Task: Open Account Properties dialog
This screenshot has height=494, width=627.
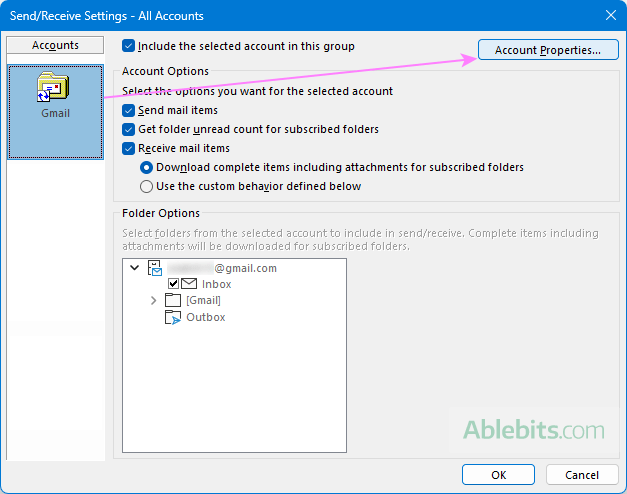Action: [x=548, y=50]
